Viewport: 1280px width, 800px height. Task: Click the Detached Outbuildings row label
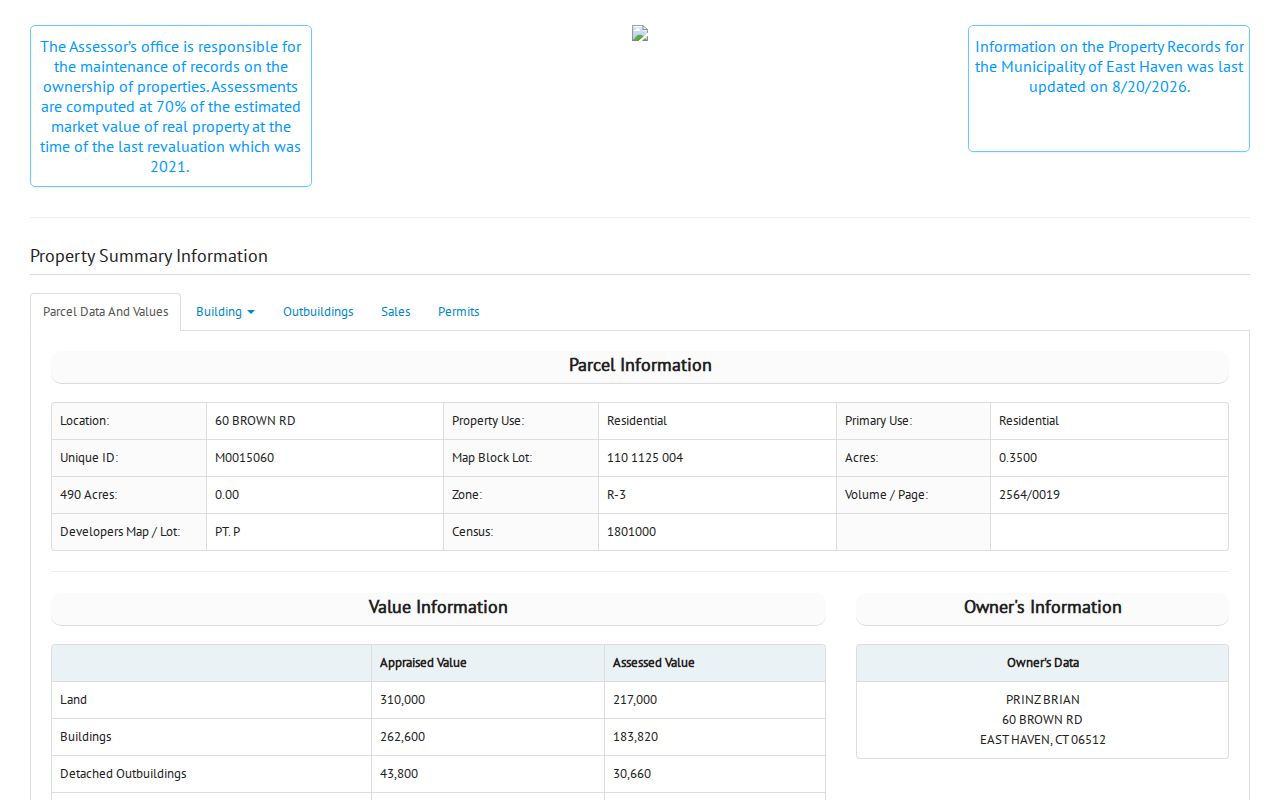pyautogui.click(x=123, y=774)
